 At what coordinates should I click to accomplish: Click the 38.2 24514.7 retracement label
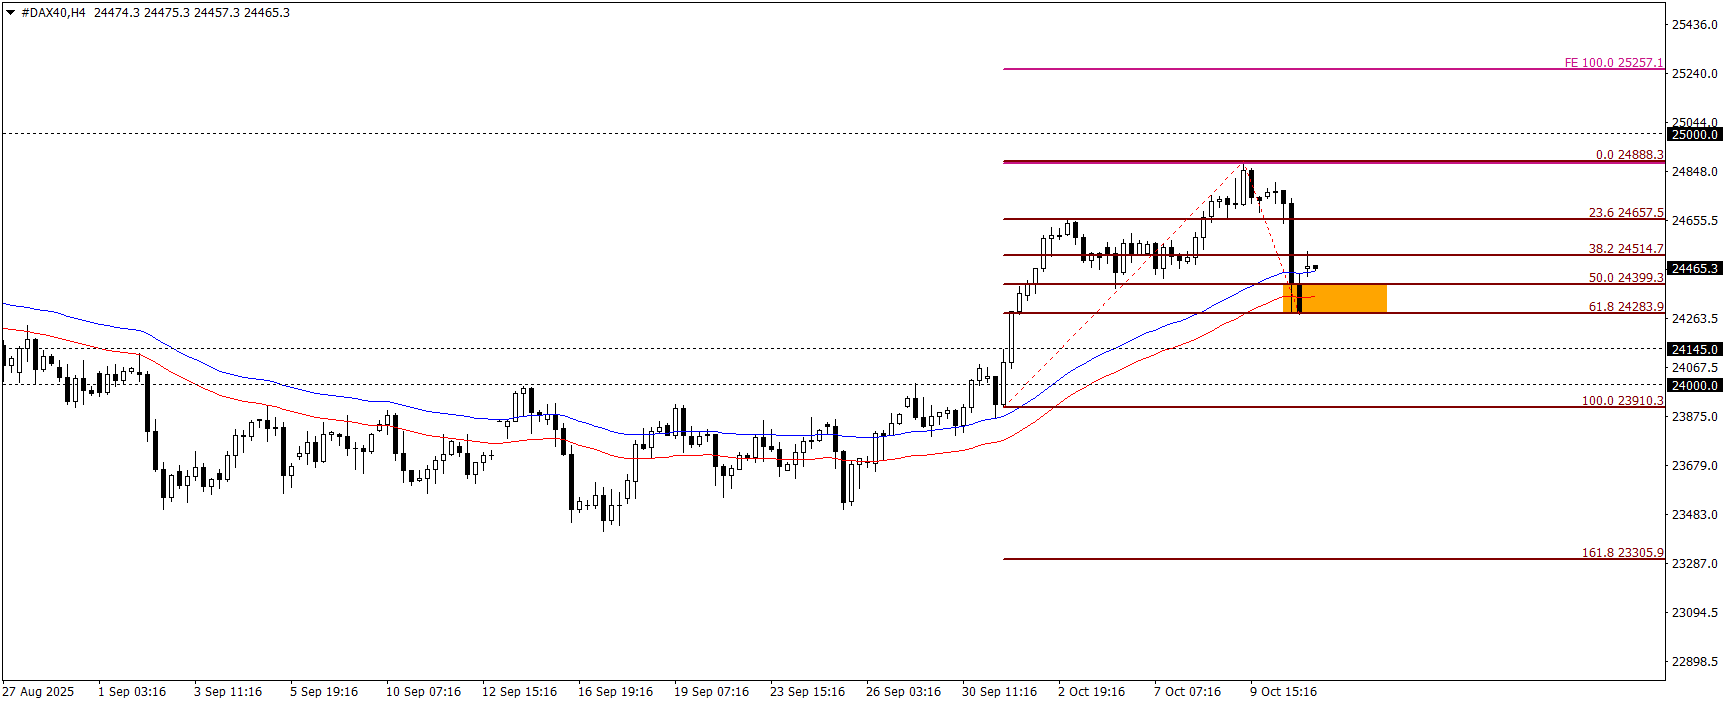coord(1626,249)
